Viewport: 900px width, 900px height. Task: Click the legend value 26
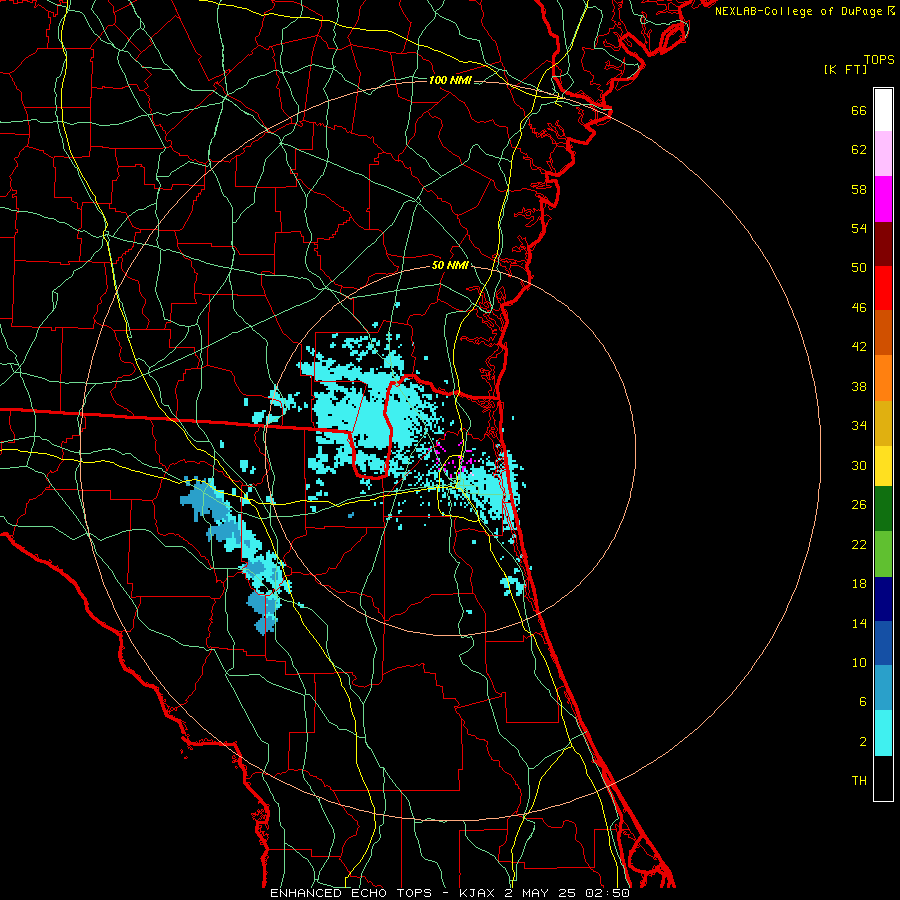859,505
